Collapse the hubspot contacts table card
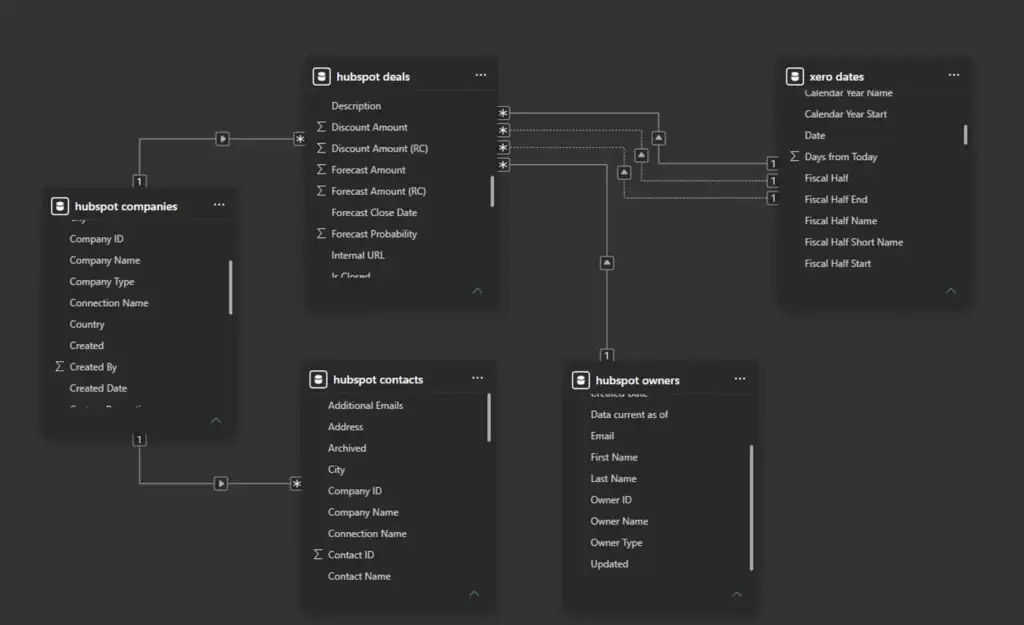Screen dimensions: 1024x625 (x=474, y=594)
